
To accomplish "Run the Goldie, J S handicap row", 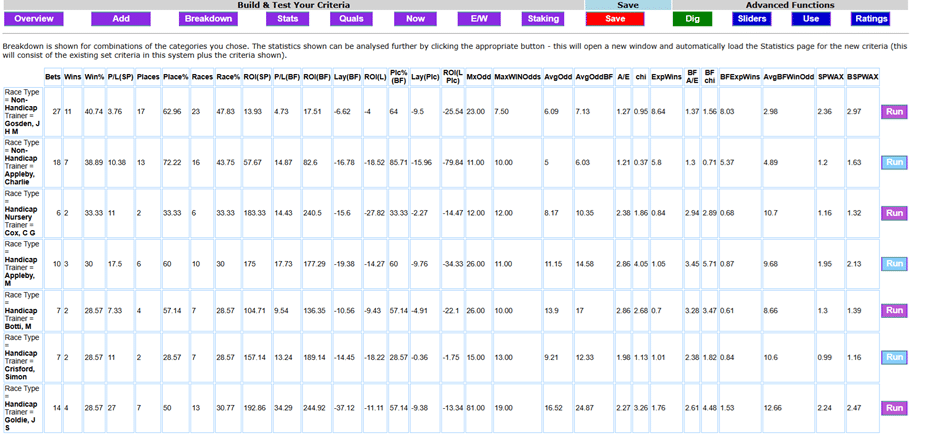I will click(x=894, y=408).
